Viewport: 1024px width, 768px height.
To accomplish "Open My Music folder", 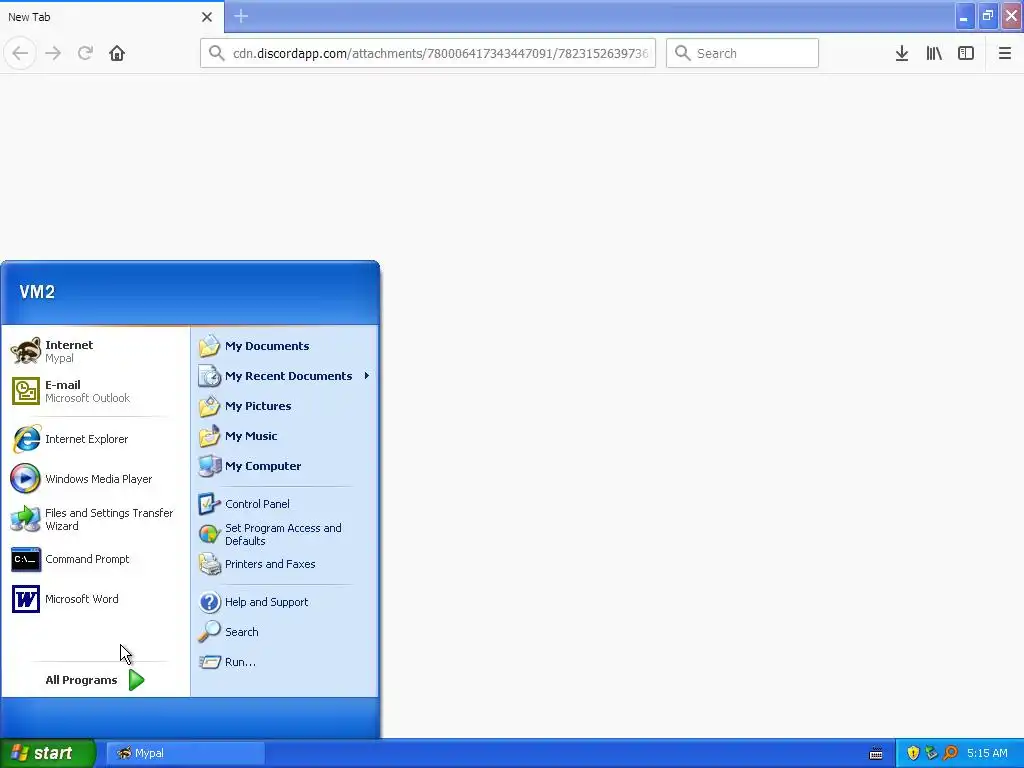I will click(x=284, y=436).
